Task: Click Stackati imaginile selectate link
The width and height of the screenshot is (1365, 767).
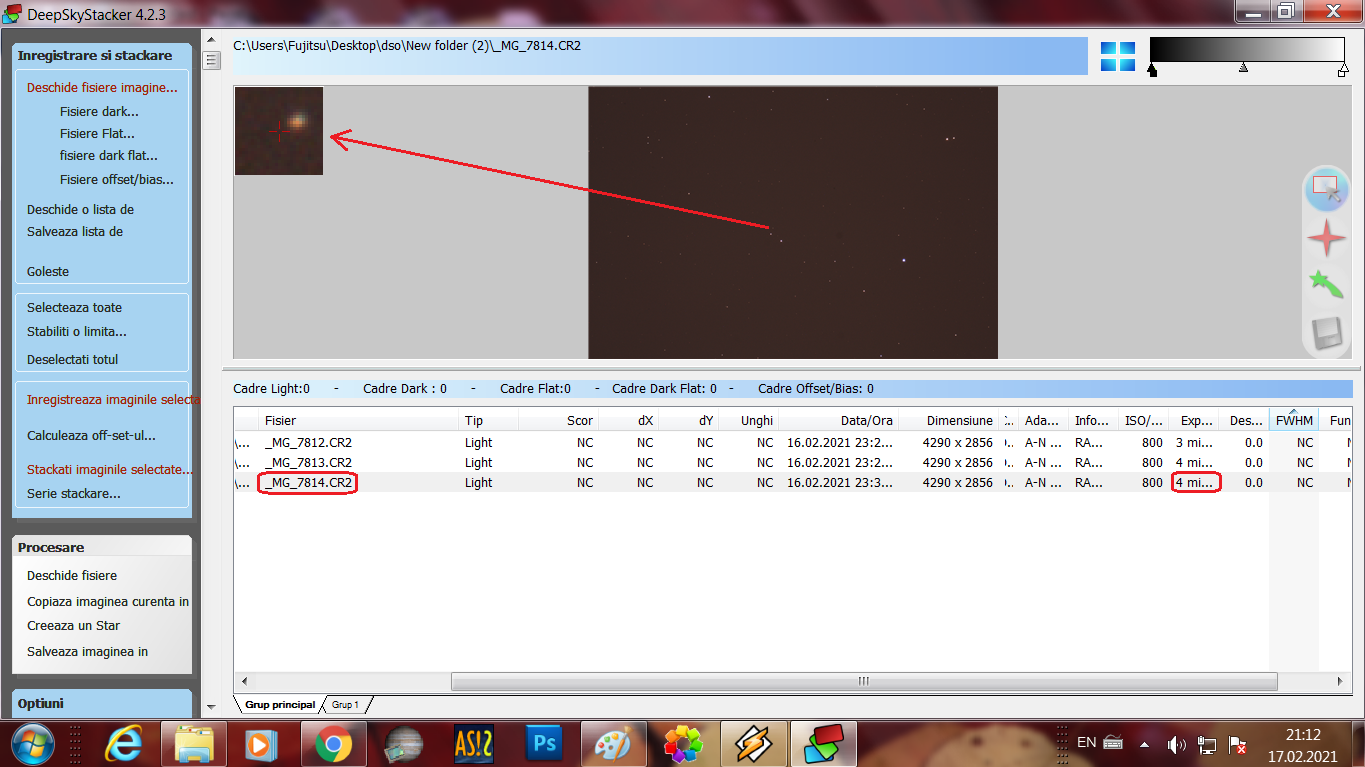Action: coord(110,469)
